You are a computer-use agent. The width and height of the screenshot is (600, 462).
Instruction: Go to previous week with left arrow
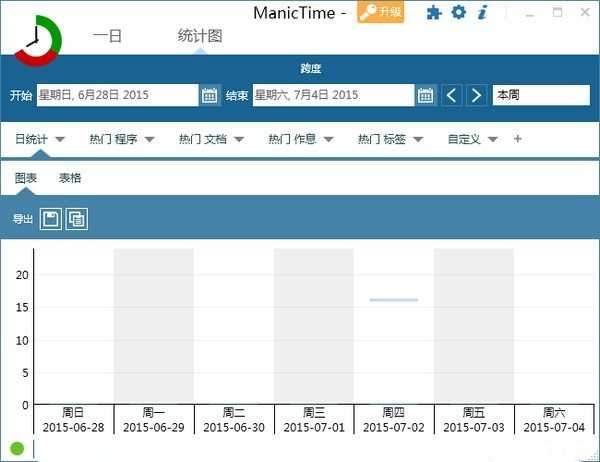(x=452, y=95)
